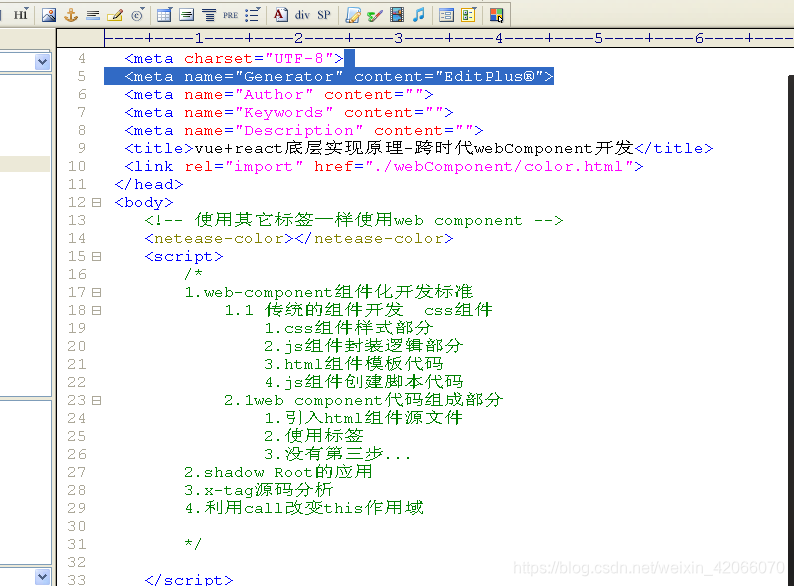Collapse the fold marker on line 18
The image size is (794, 586).
96,310
